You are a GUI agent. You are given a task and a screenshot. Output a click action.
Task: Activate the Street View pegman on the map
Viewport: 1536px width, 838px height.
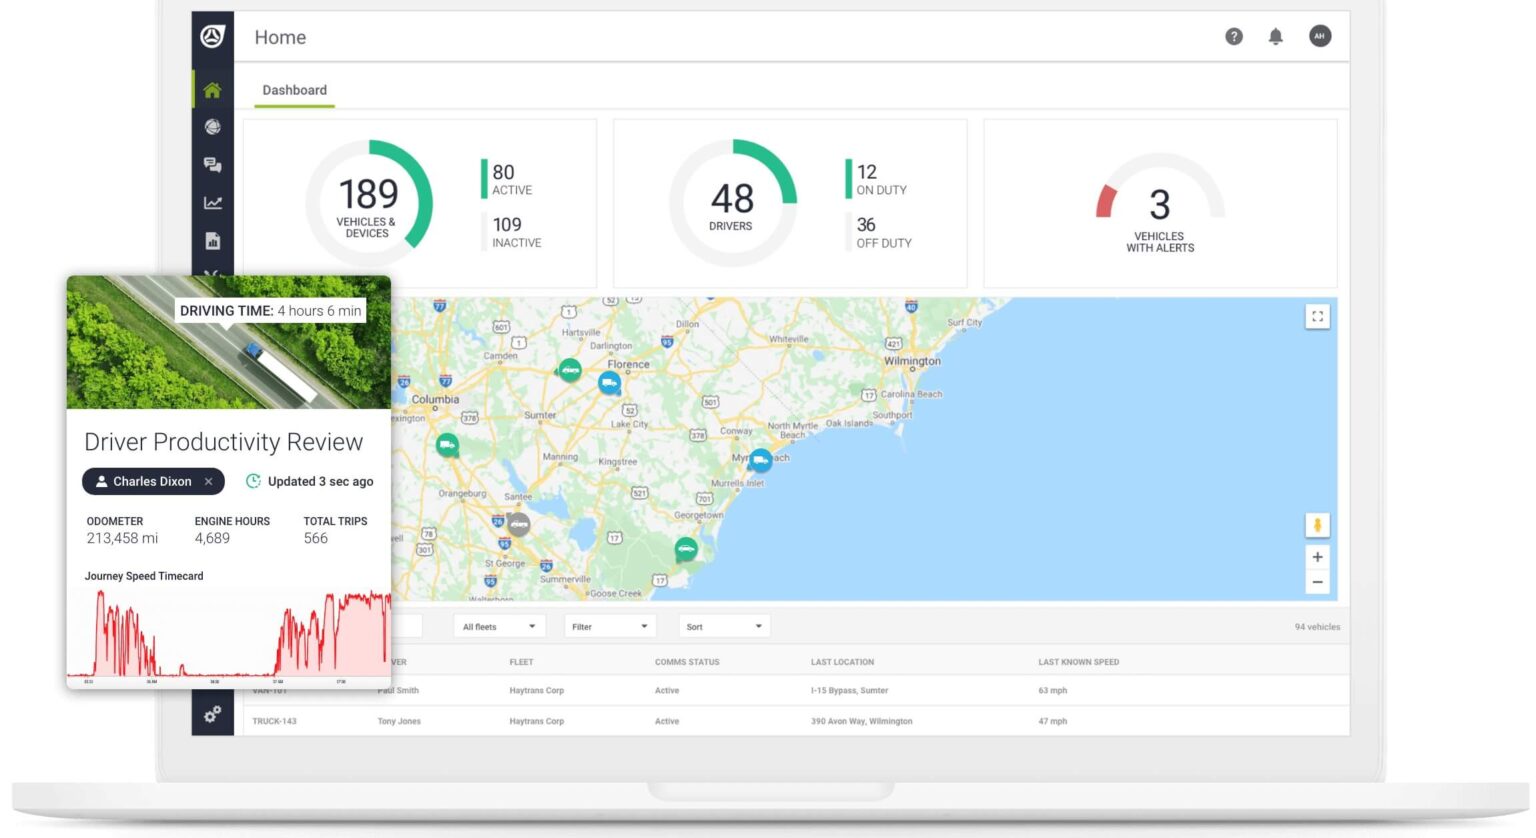coord(1317,524)
